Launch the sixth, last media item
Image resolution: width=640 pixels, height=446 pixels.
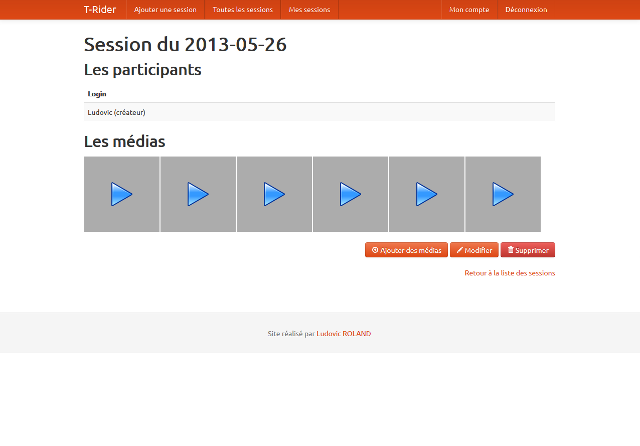(x=502, y=194)
